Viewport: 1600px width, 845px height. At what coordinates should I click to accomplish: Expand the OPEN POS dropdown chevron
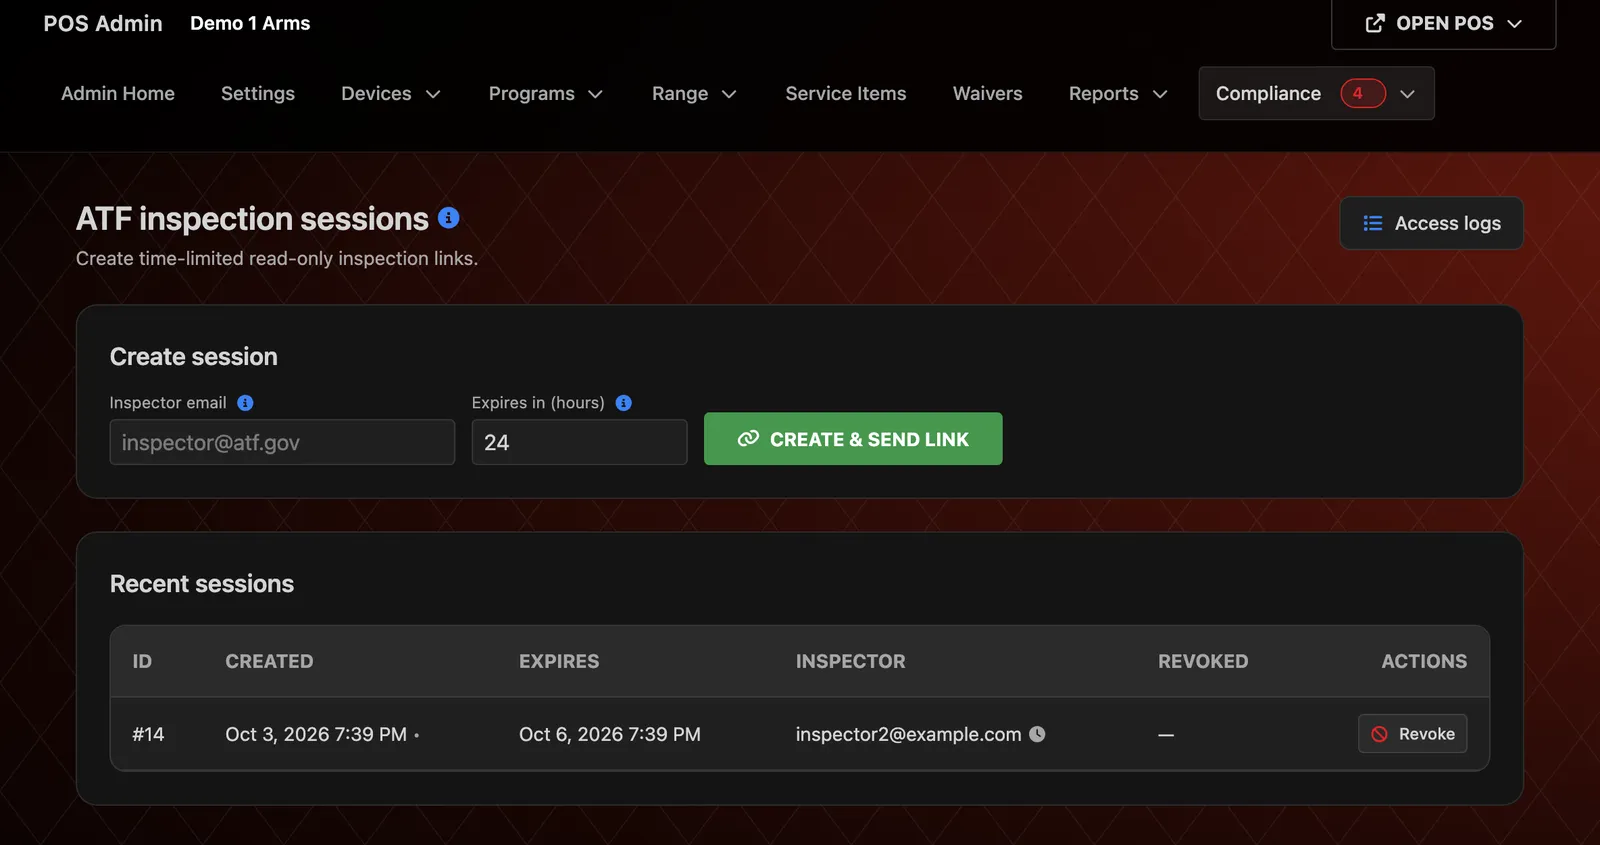click(1515, 23)
